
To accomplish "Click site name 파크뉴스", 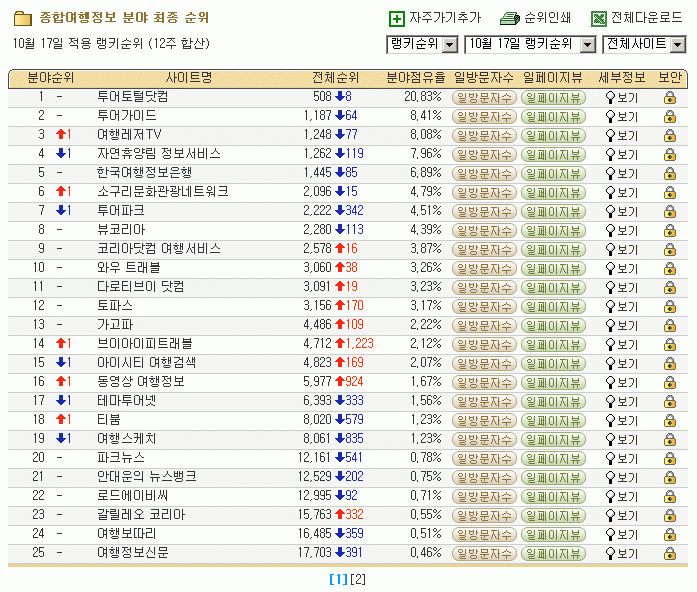I will pos(121,457).
